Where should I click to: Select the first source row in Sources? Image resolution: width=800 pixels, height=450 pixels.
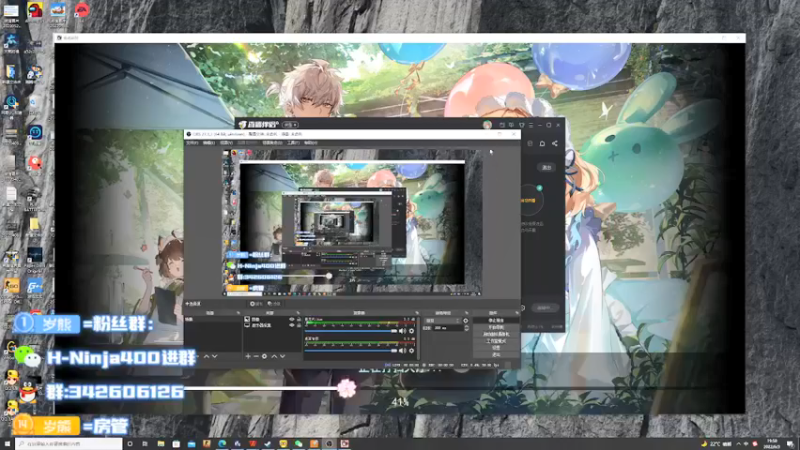272,319
